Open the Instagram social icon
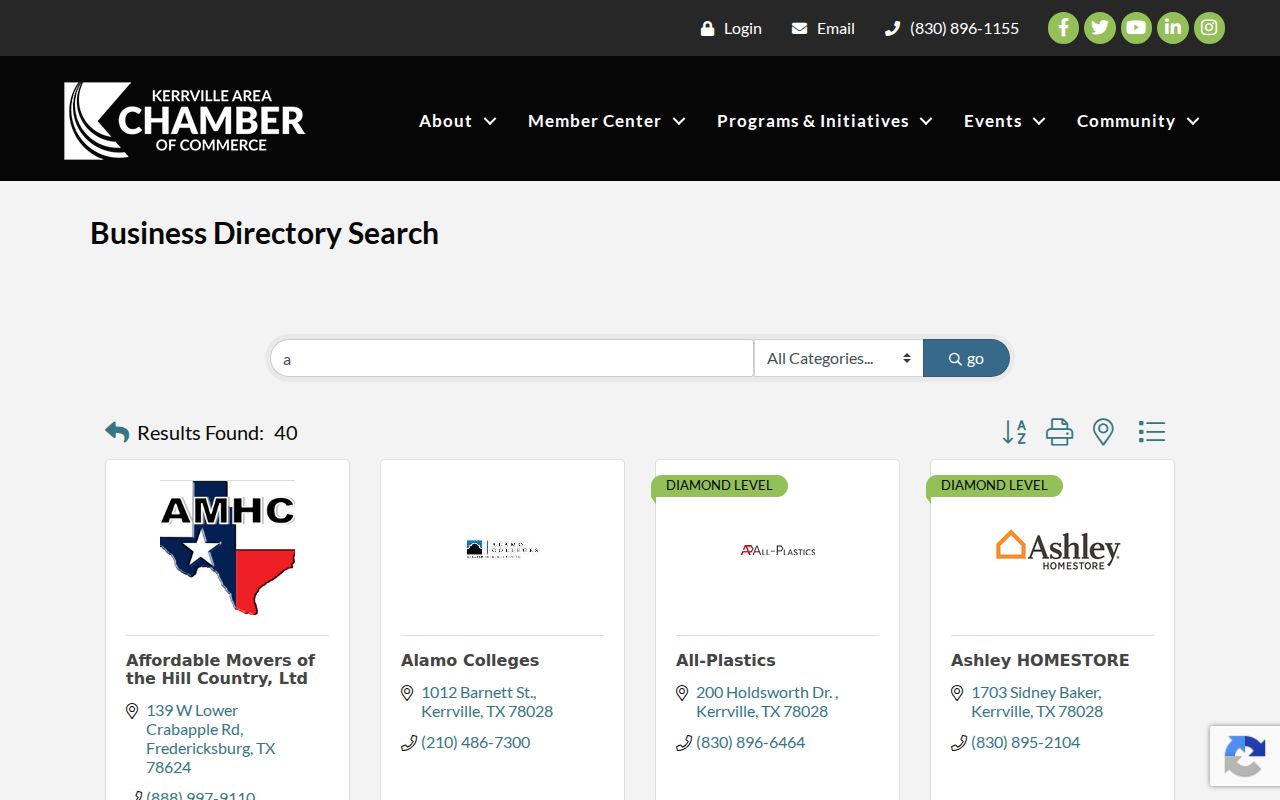This screenshot has width=1280, height=800. (x=1209, y=28)
